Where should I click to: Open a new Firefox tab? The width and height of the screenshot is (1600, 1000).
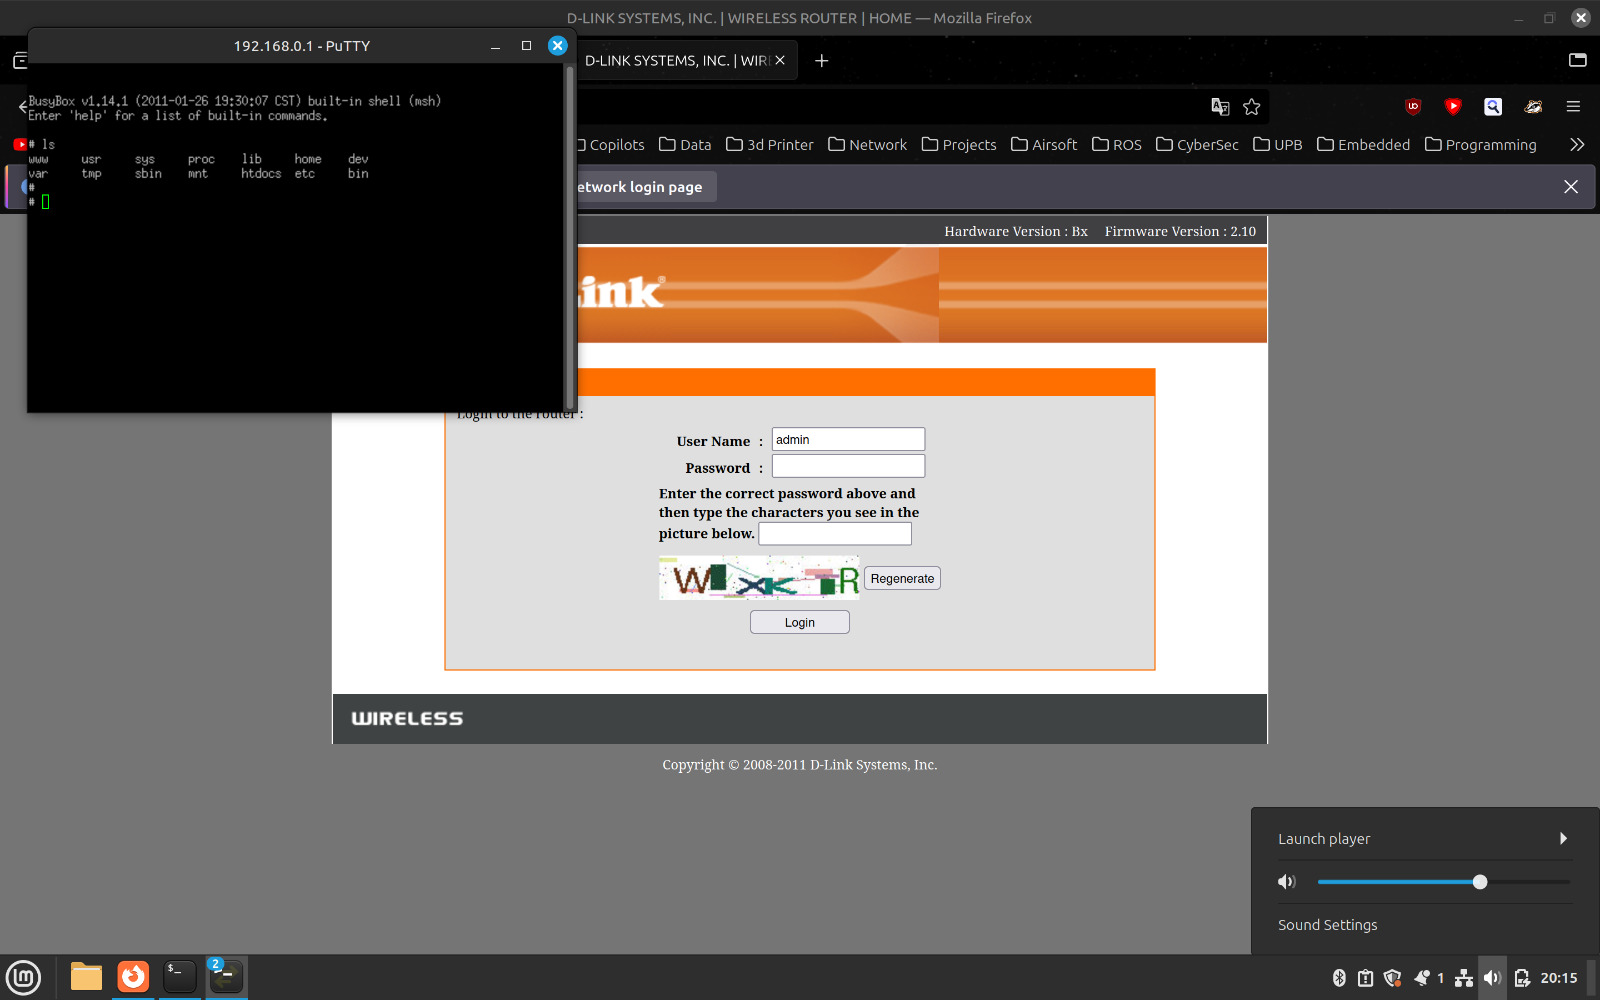(822, 61)
